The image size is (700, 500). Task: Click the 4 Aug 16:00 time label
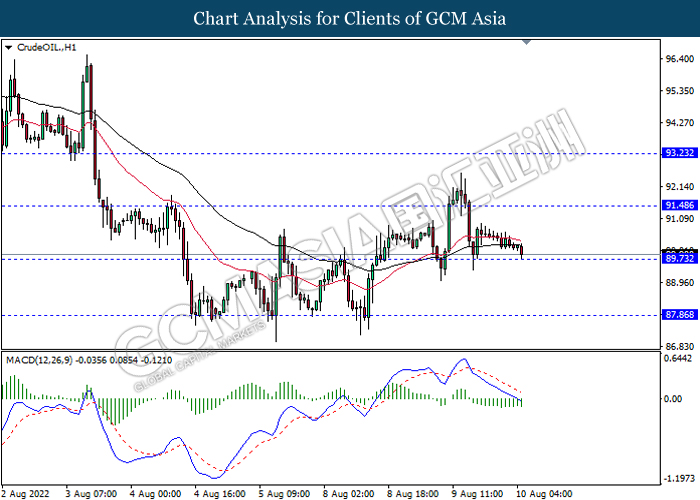pyautogui.click(x=220, y=494)
